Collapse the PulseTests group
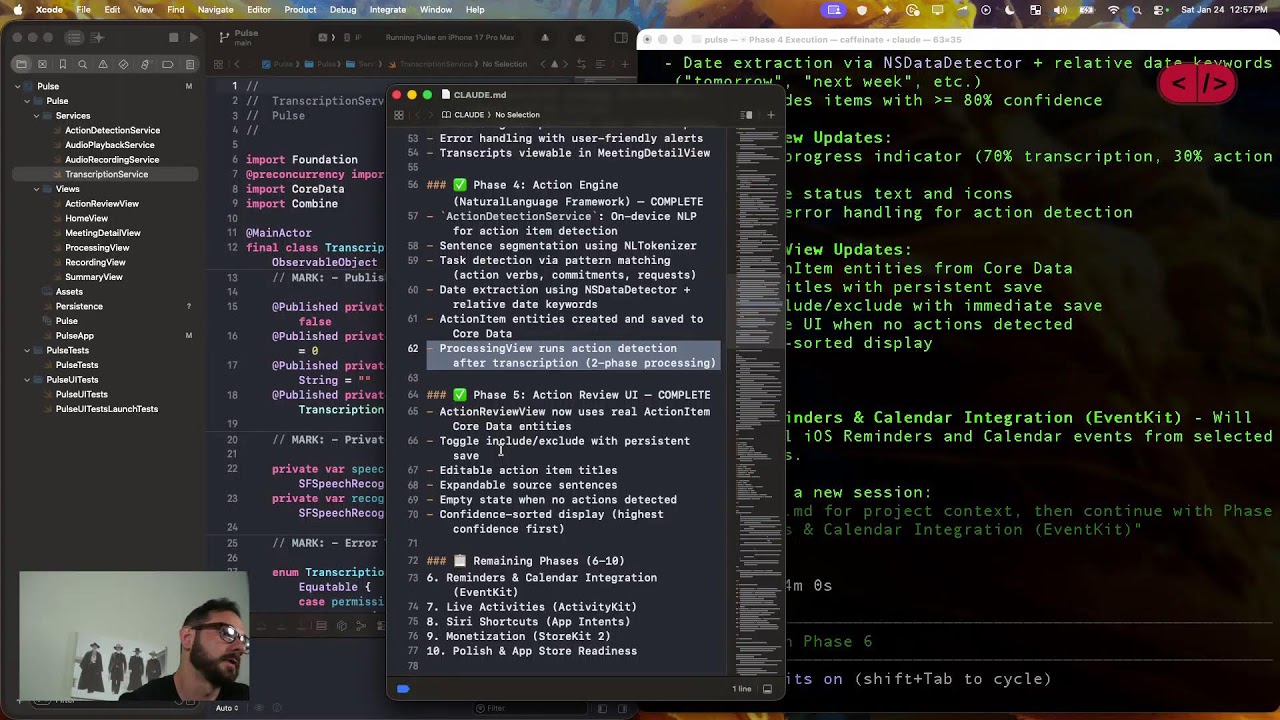This screenshot has height=720, width=1280. [x=27, y=351]
